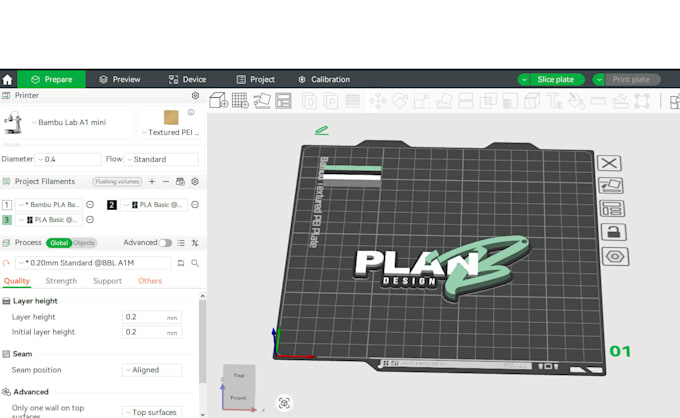The image size is (680, 418).
Task: Select the Scale tool icon
Action: click(422, 101)
